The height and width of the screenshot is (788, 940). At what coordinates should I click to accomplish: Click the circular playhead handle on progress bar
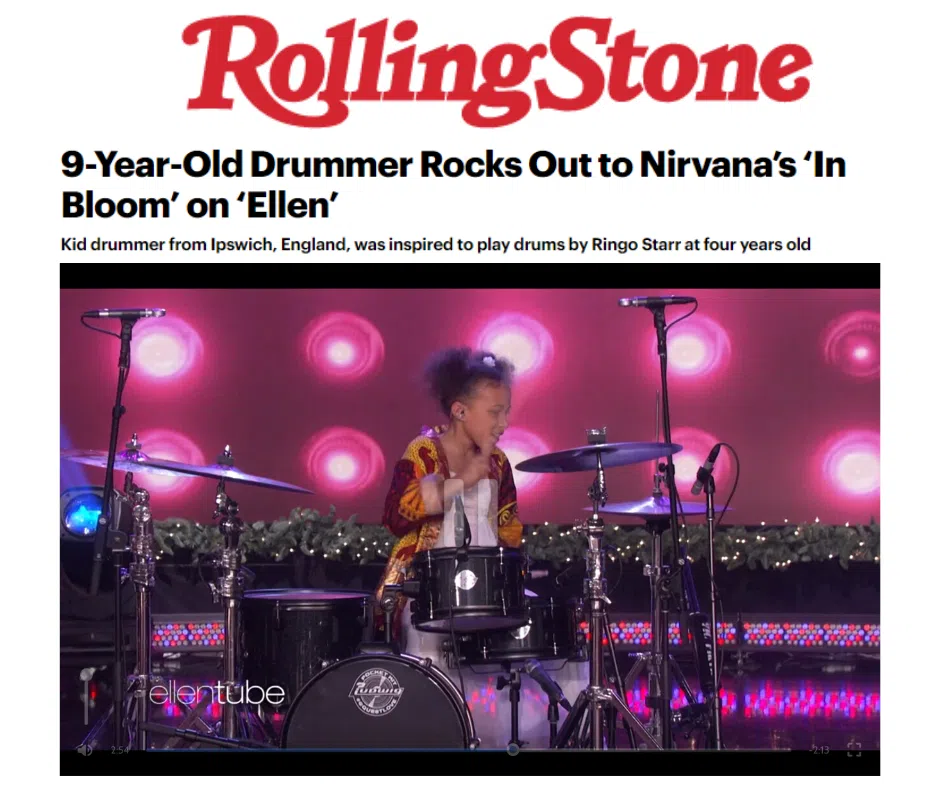coord(513,750)
